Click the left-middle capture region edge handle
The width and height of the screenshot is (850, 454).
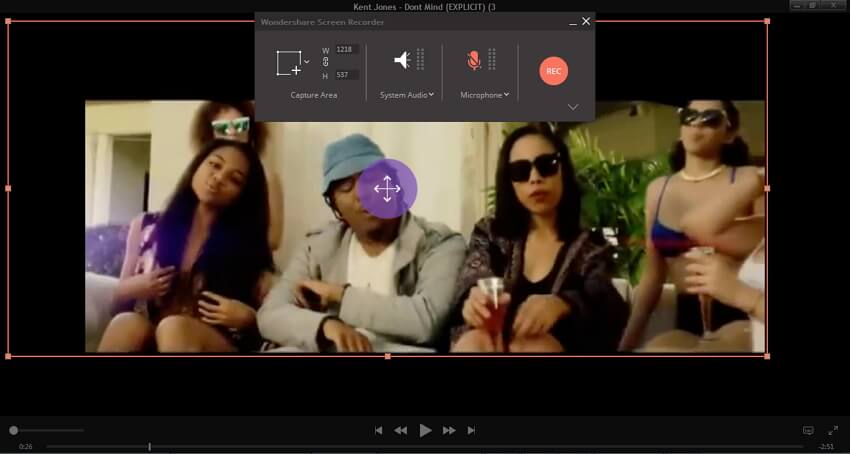tap(8, 189)
